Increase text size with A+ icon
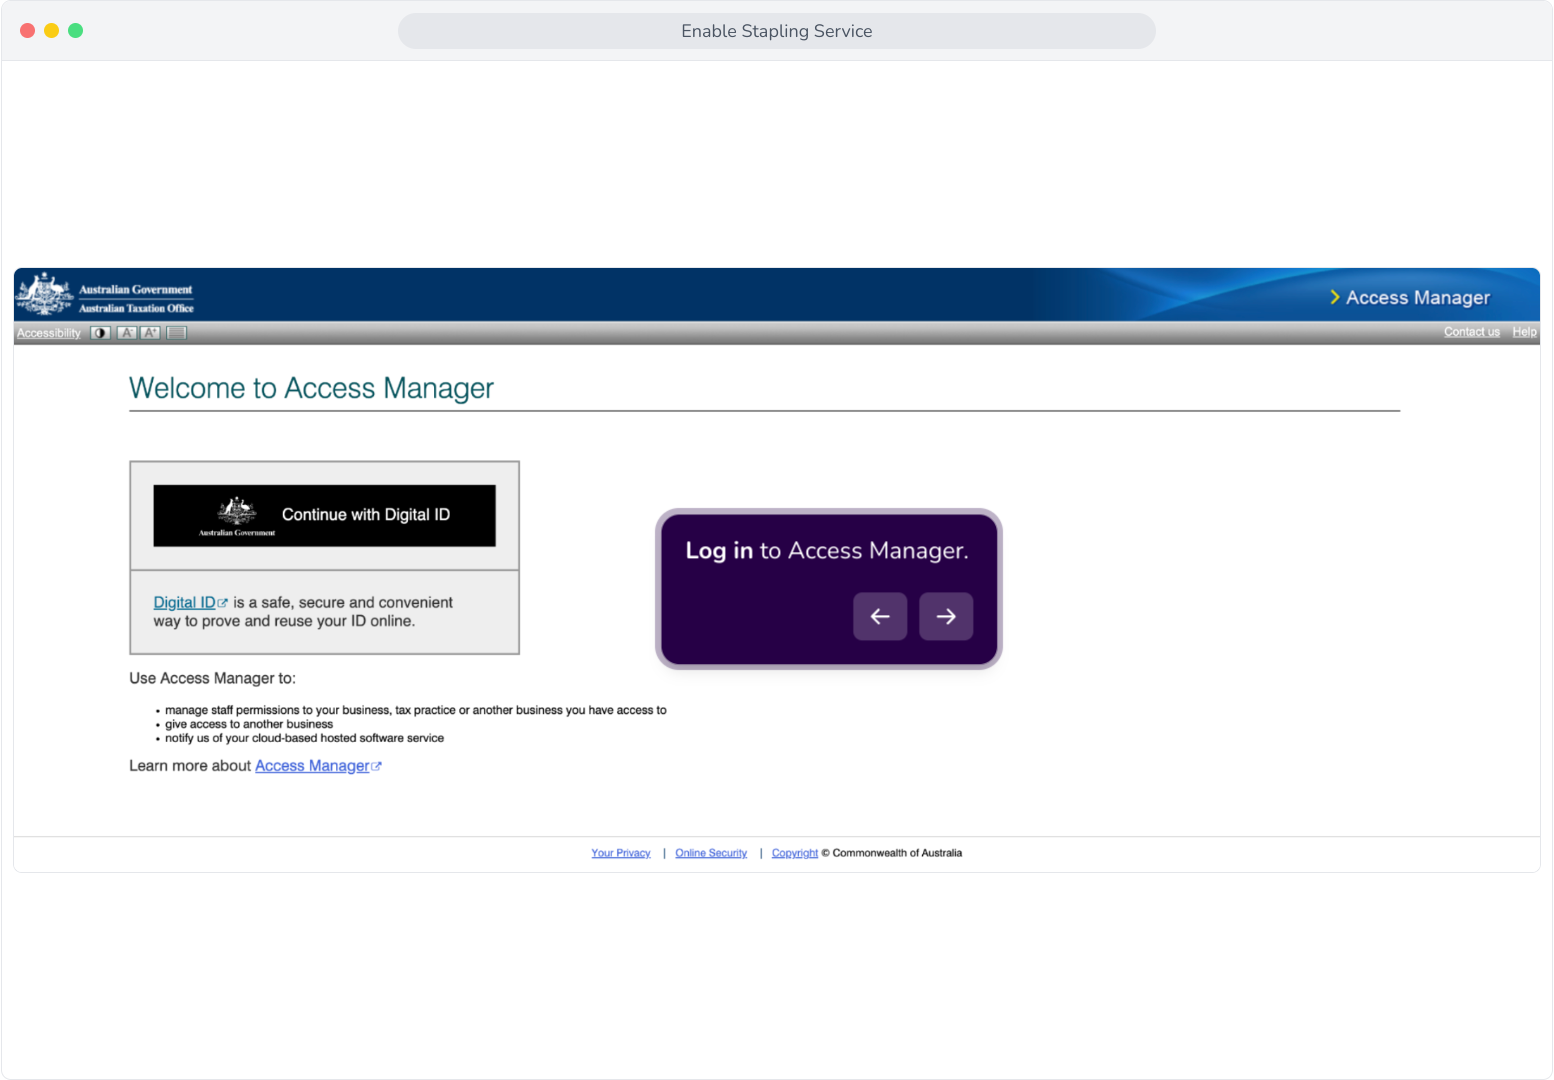 (151, 333)
